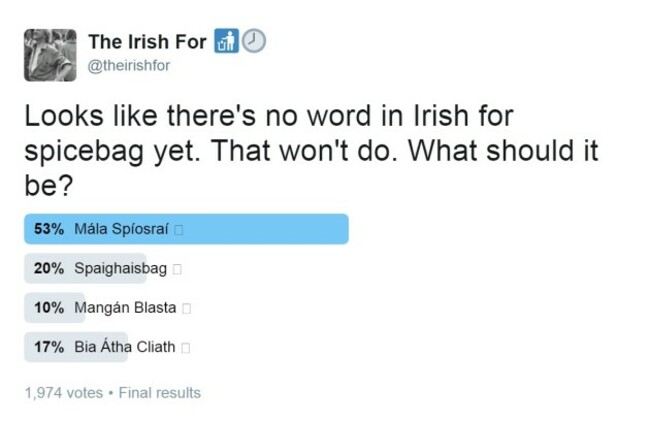Open the @theirishfor handle link
Viewport: 650px width, 422px height.
point(129,65)
